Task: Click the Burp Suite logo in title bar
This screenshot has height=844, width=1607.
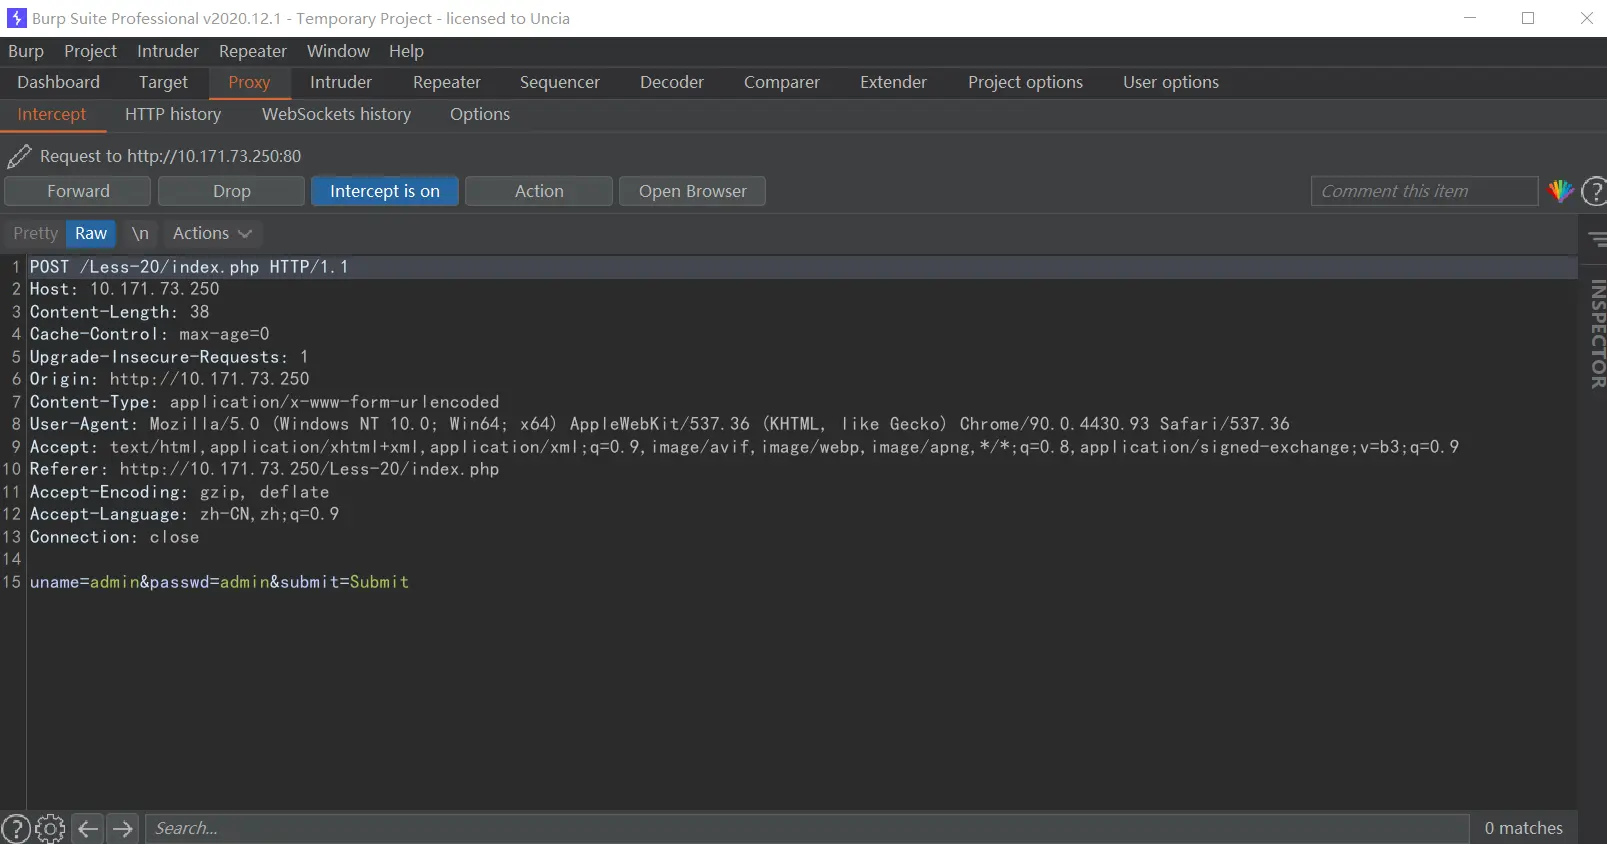Action: pyautogui.click(x=17, y=18)
